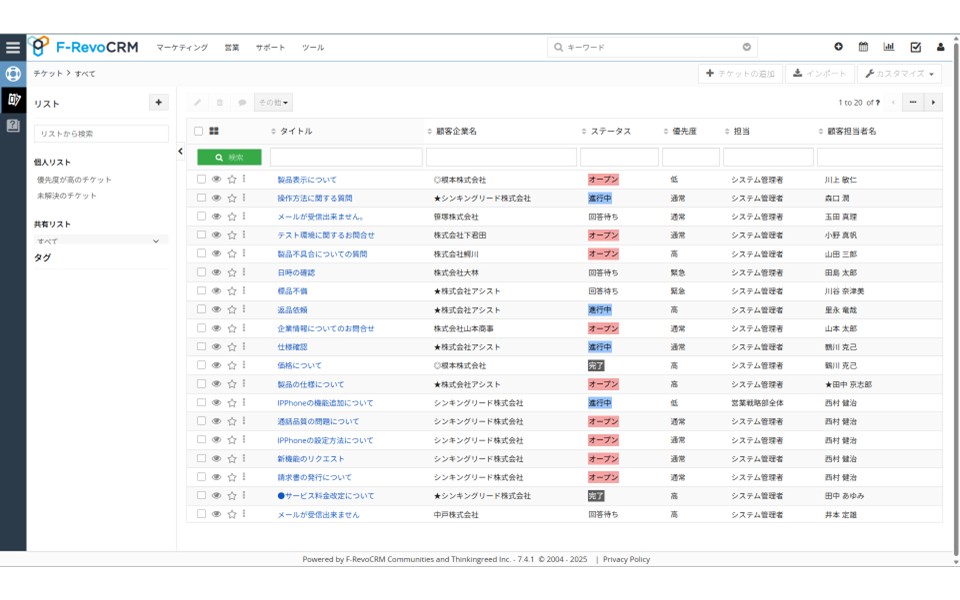The width and height of the screenshot is (960, 600).
Task: Star the テスト環境に関するお問合せ ticket
Action: pyautogui.click(x=232, y=235)
